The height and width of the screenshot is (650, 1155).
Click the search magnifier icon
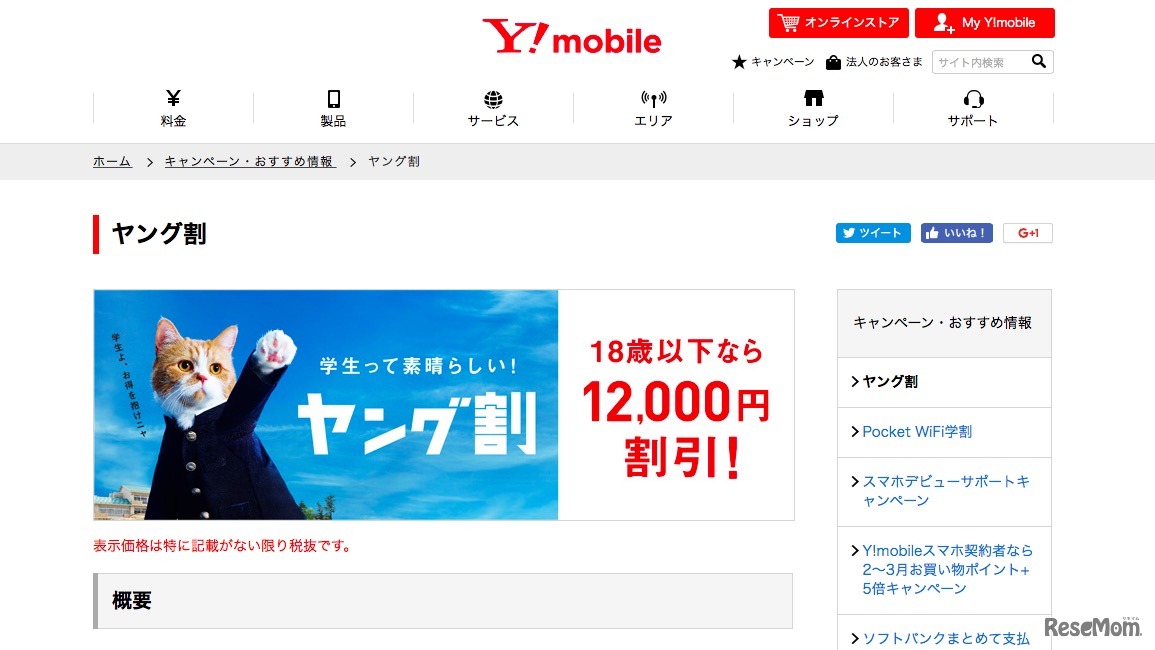[x=1039, y=61]
